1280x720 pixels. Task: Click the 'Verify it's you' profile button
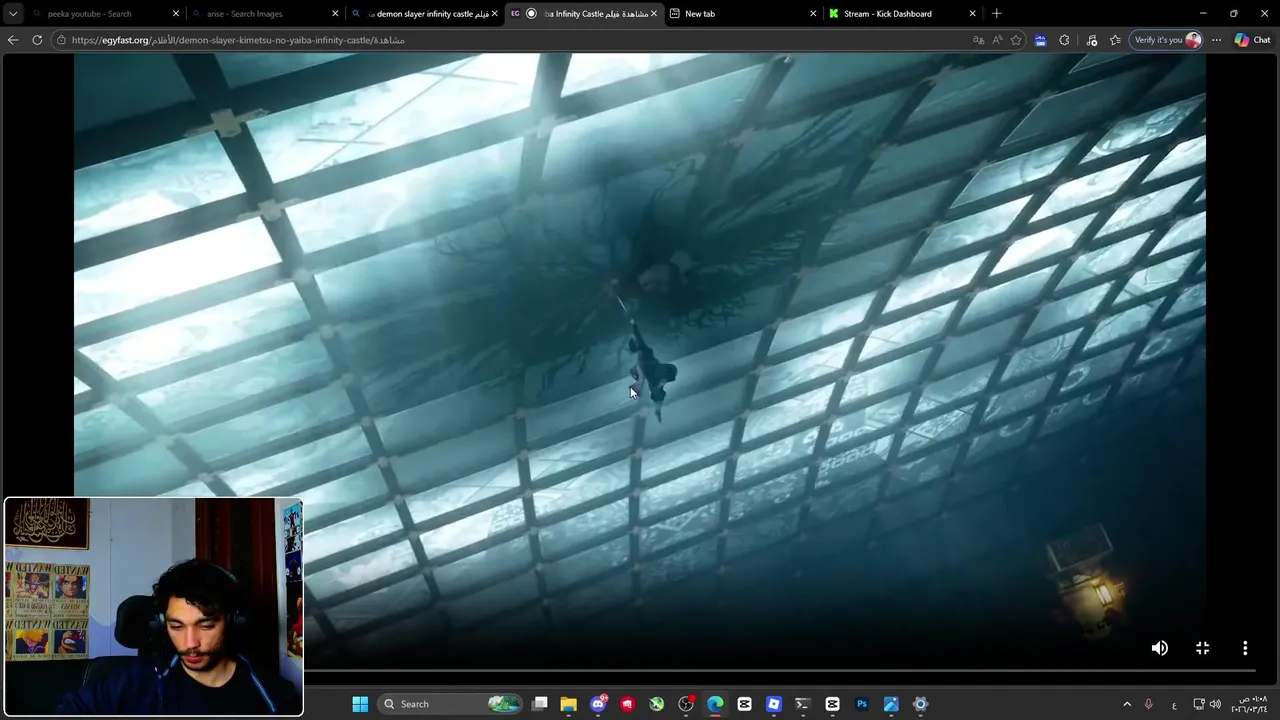coord(1166,40)
